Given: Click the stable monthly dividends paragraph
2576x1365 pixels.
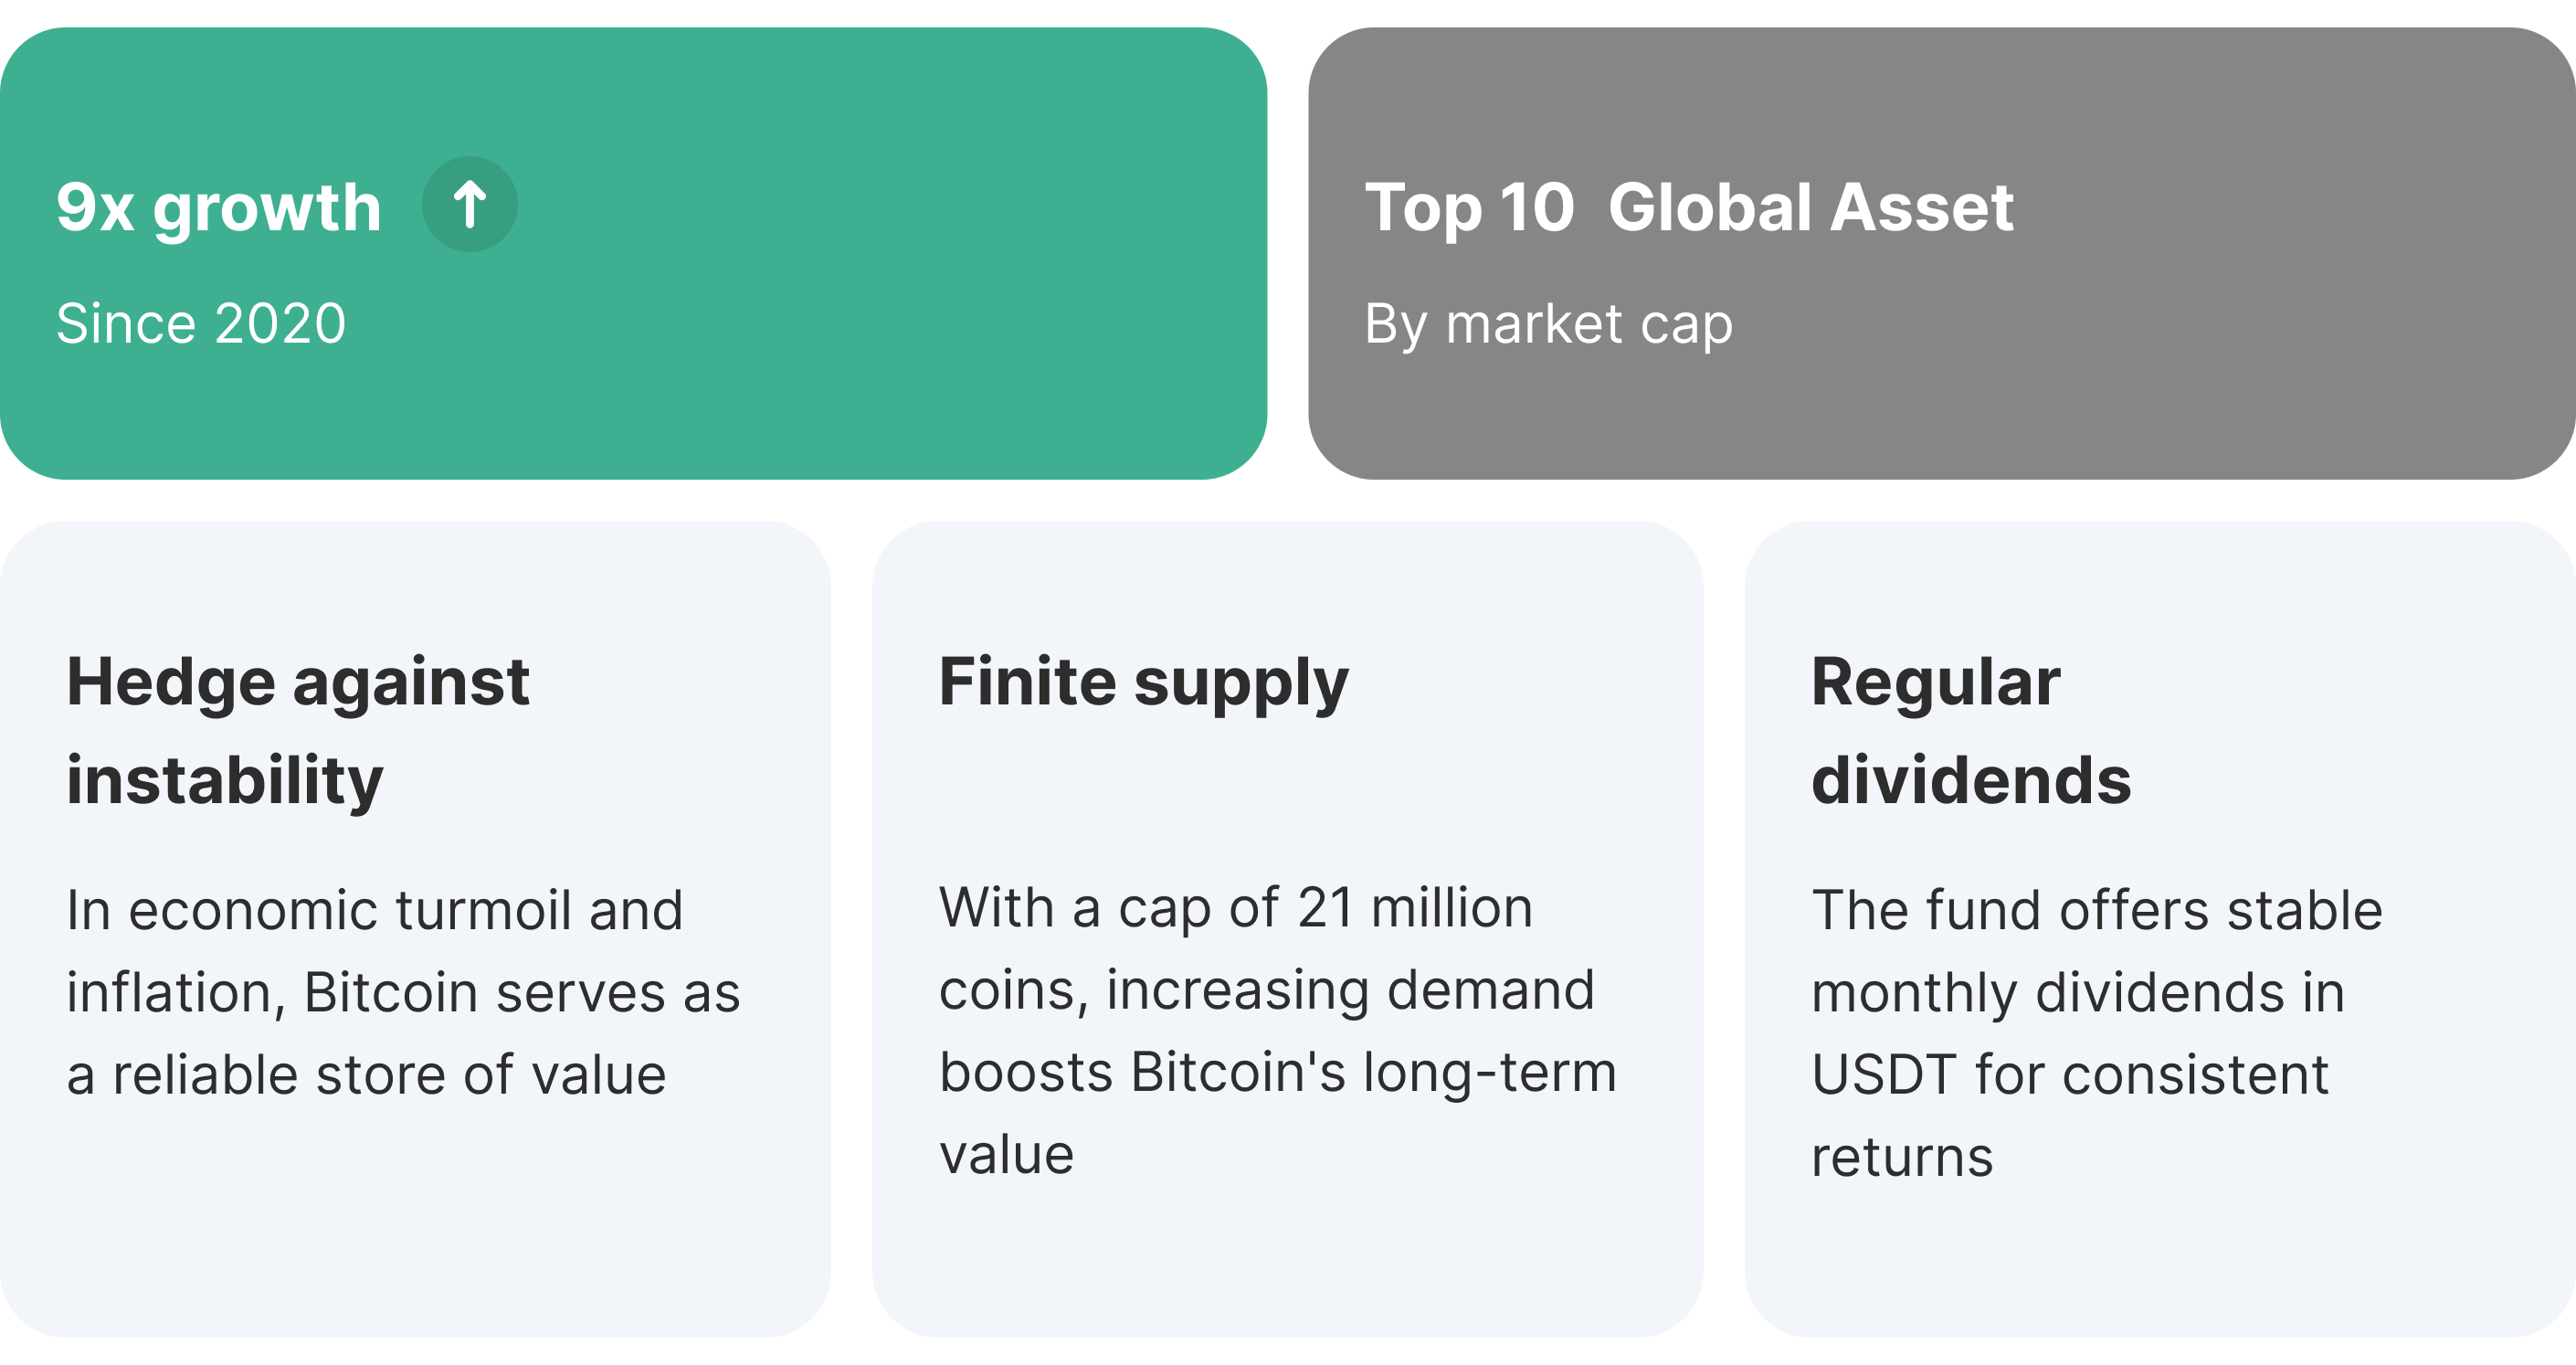Looking at the screenshot, I should [x=2096, y=1033].
